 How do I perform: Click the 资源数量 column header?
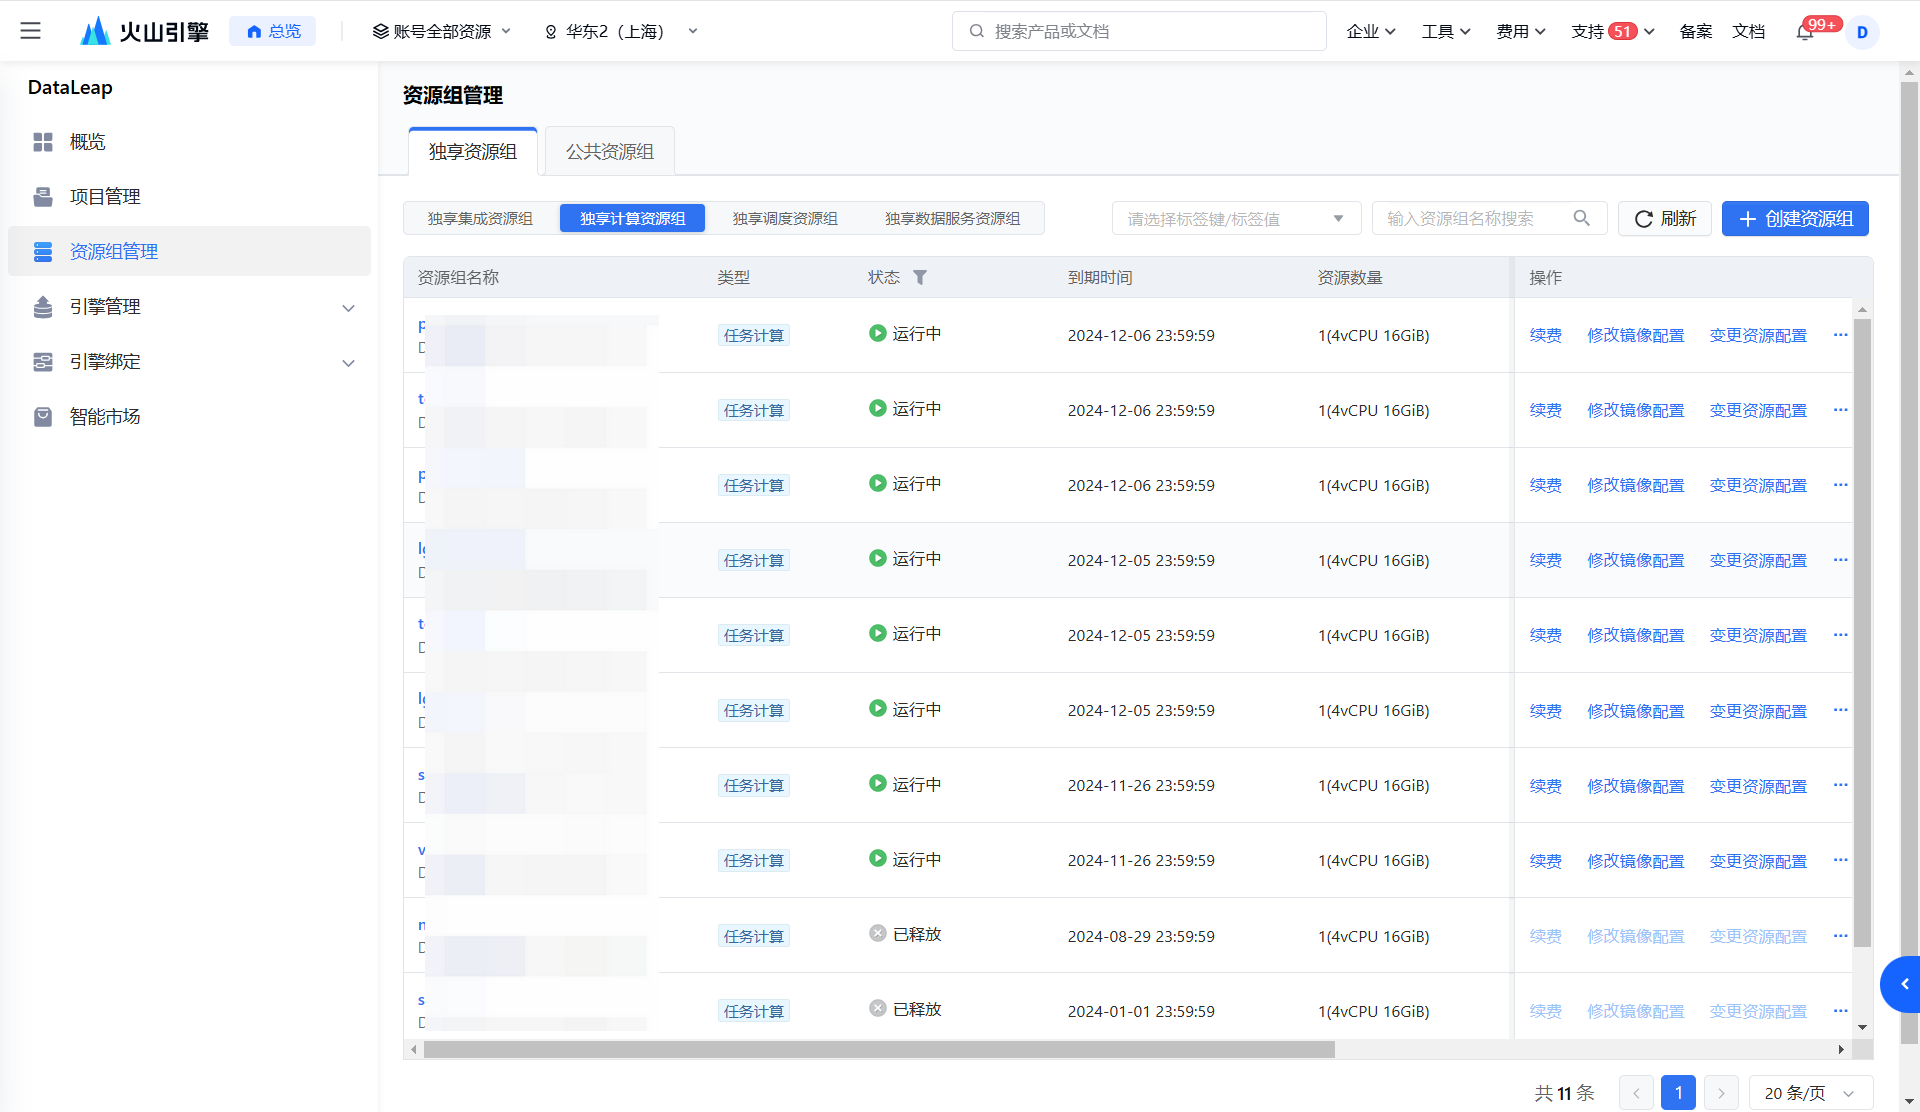pyautogui.click(x=1349, y=278)
